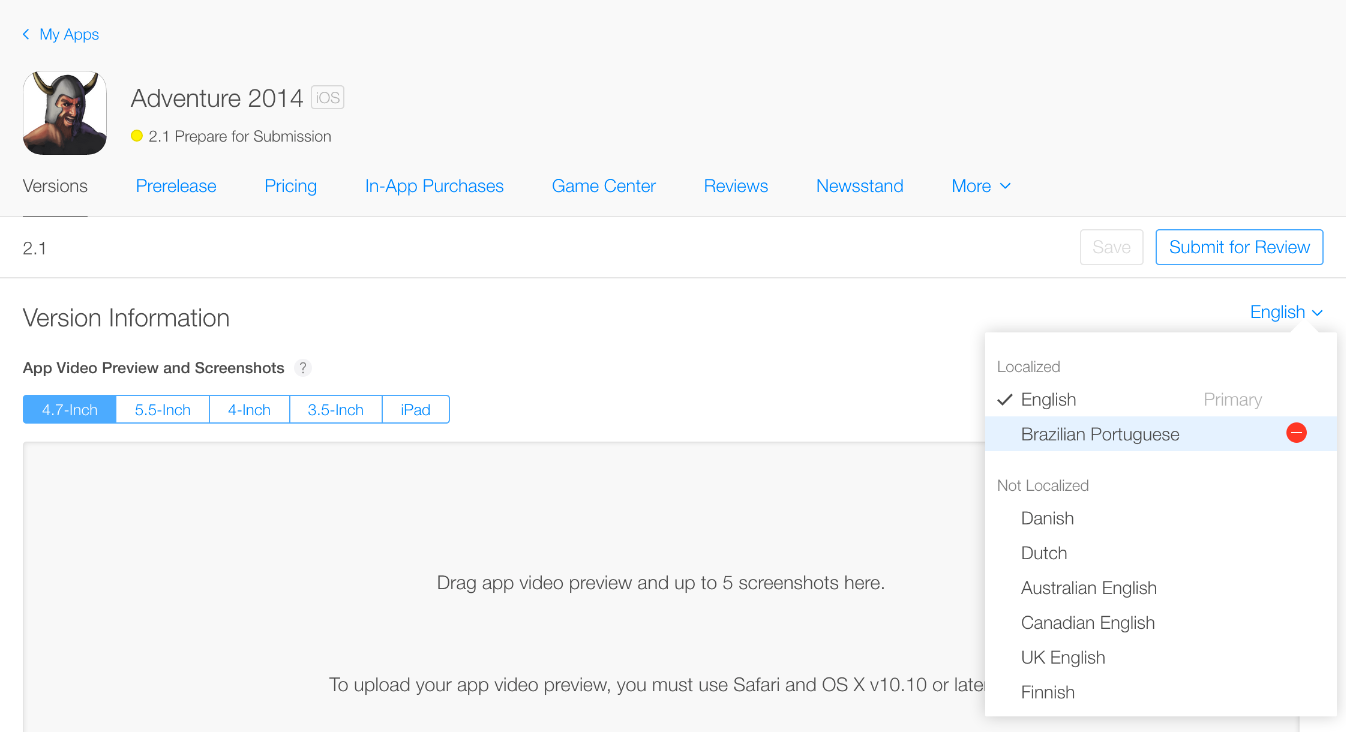The height and width of the screenshot is (732, 1346).
Task: View the Reviews tab
Action: coord(736,186)
